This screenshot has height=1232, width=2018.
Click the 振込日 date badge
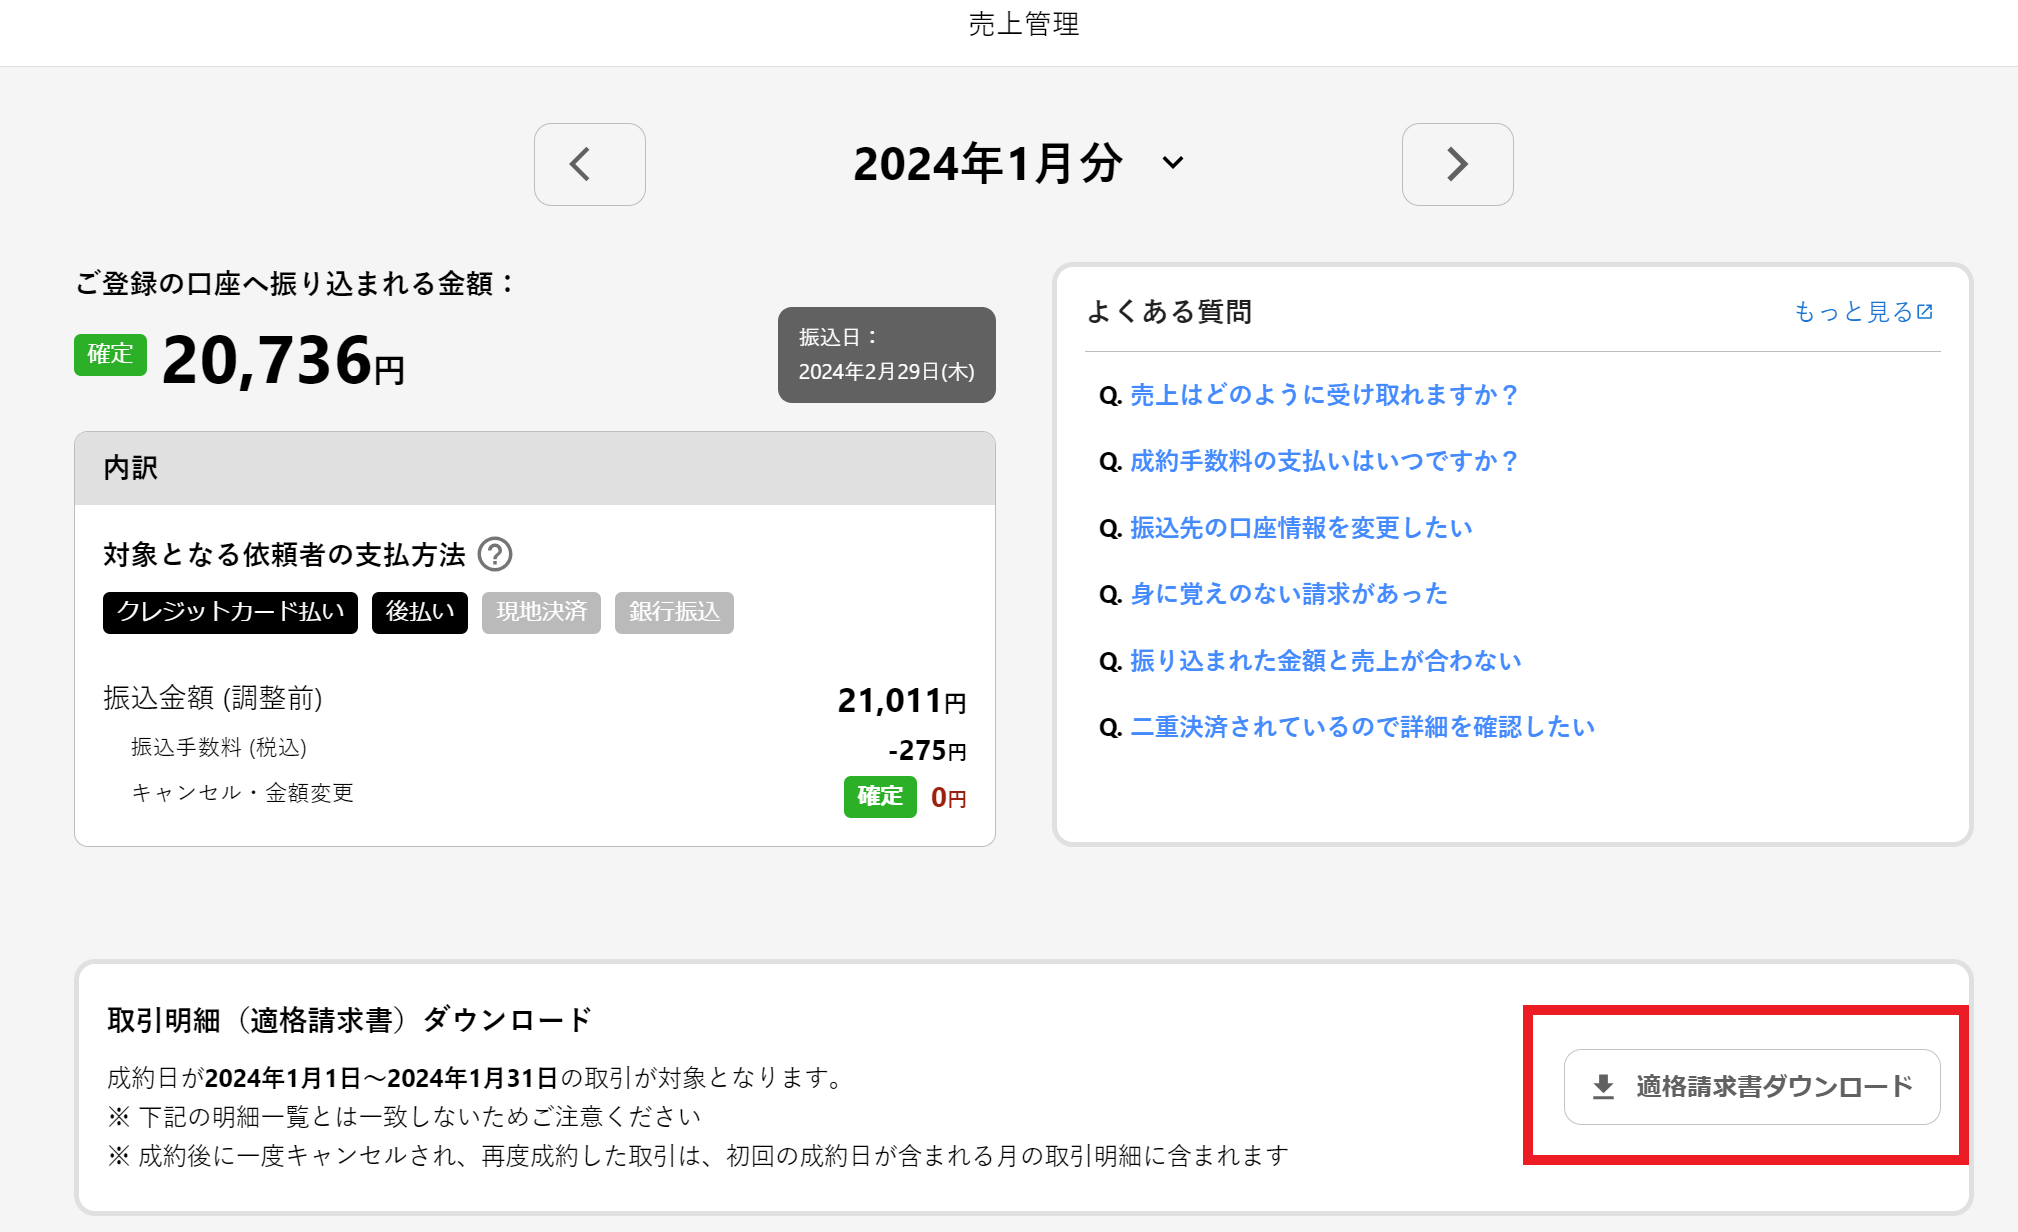point(886,355)
